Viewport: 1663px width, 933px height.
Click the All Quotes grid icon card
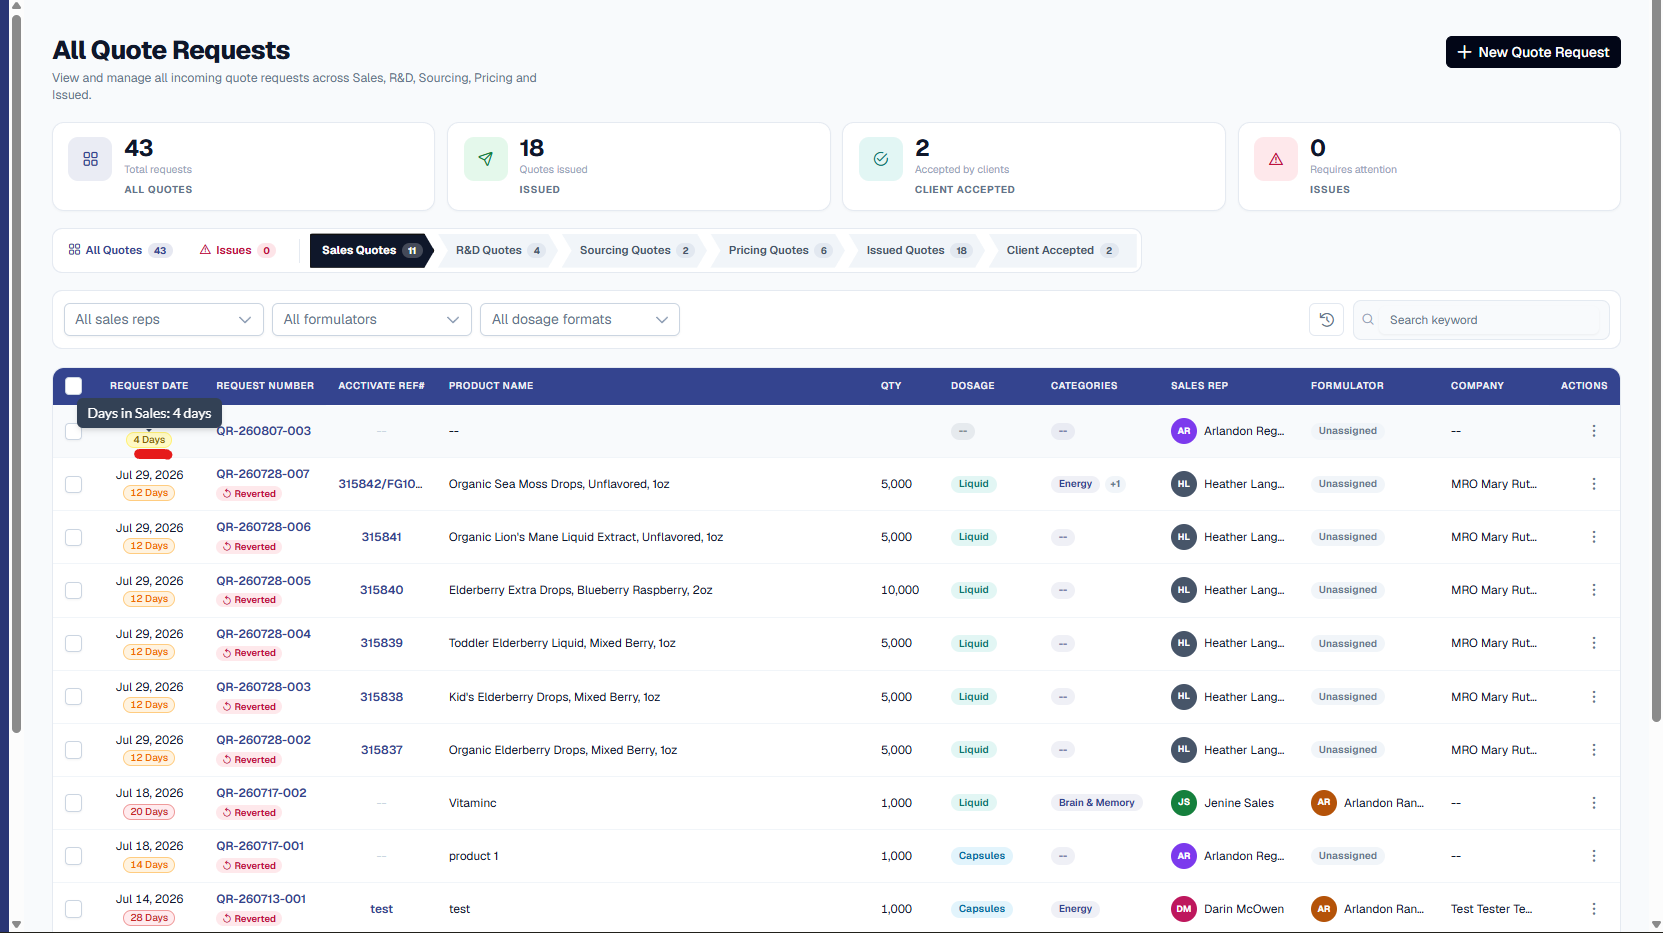tap(90, 159)
